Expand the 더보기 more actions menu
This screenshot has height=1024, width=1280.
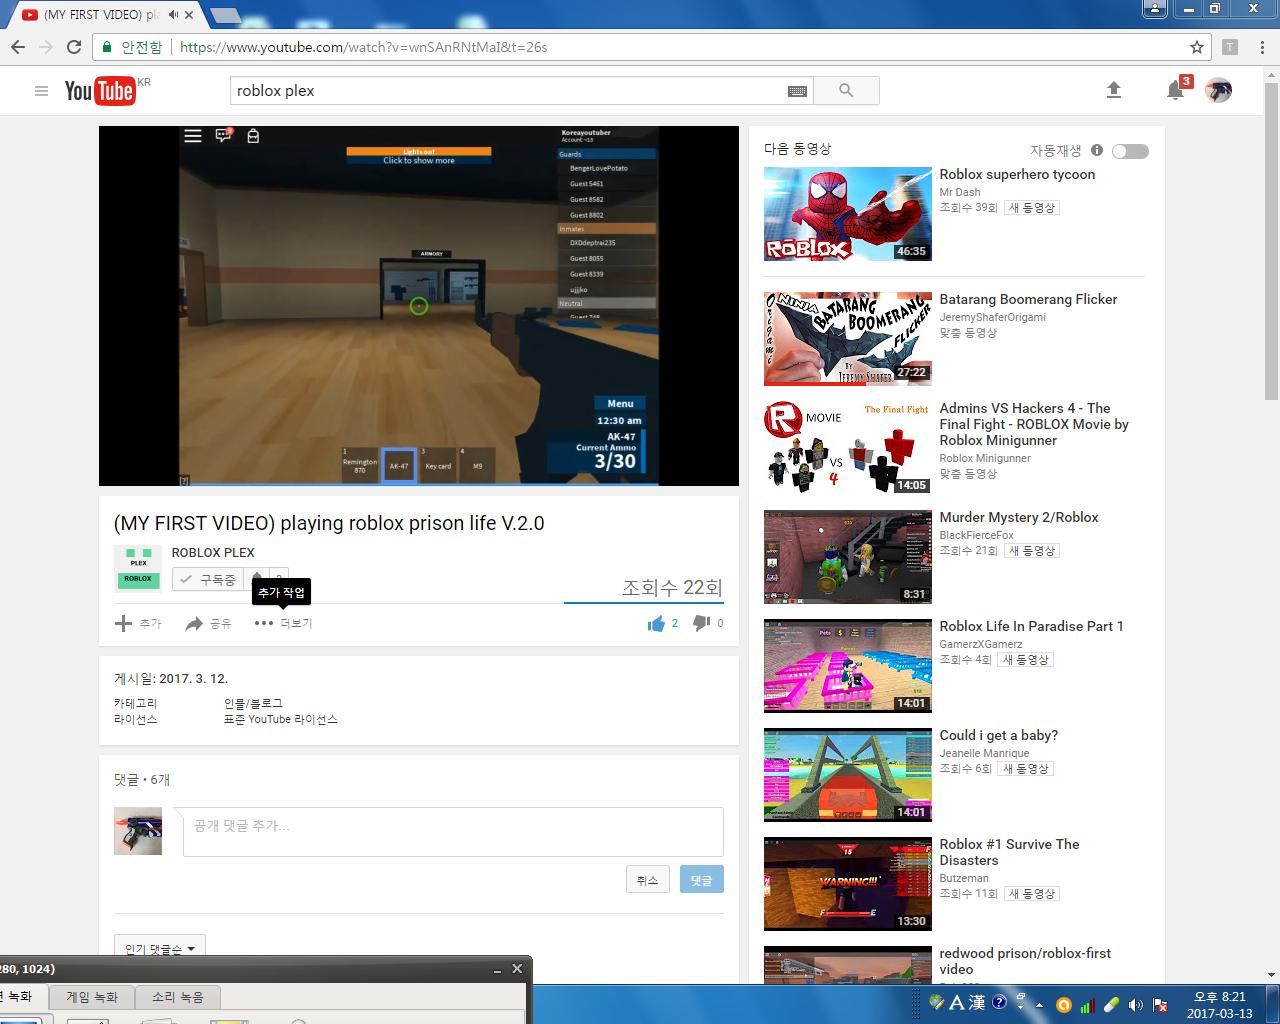(x=283, y=623)
